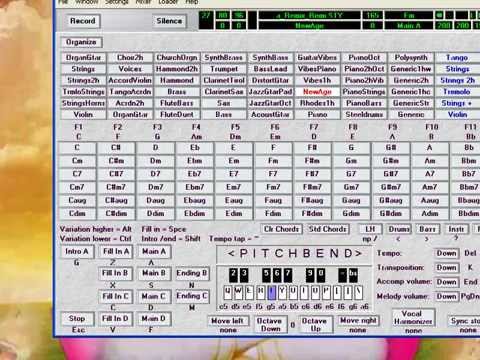Select the Steeldrums instrument
The width and height of the screenshot is (480, 360).
tap(364, 114)
